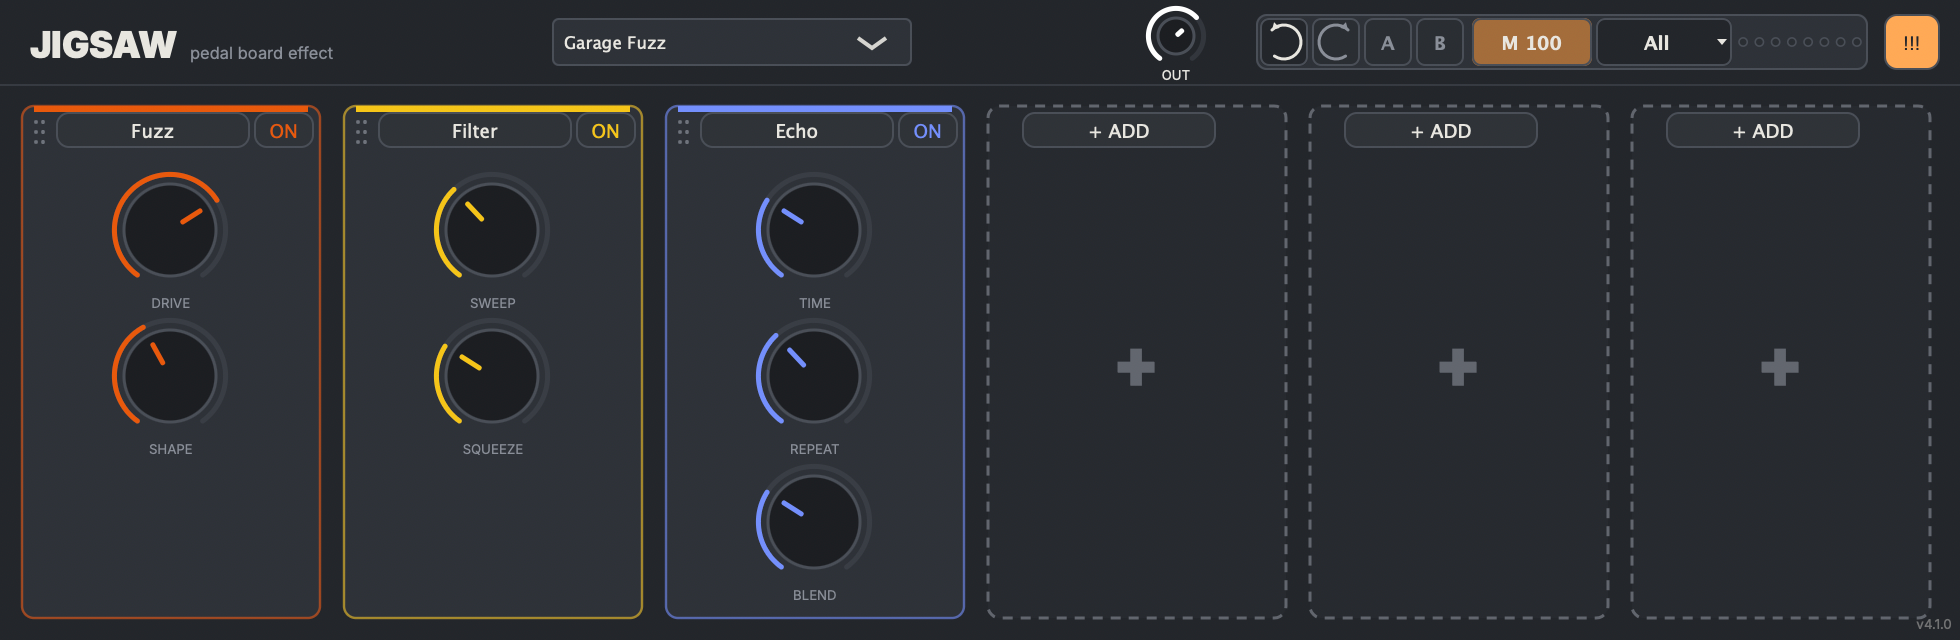Open the Fuzz effect type selector
Image resolution: width=1960 pixels, height=640 pixels.
coord(152,131)
